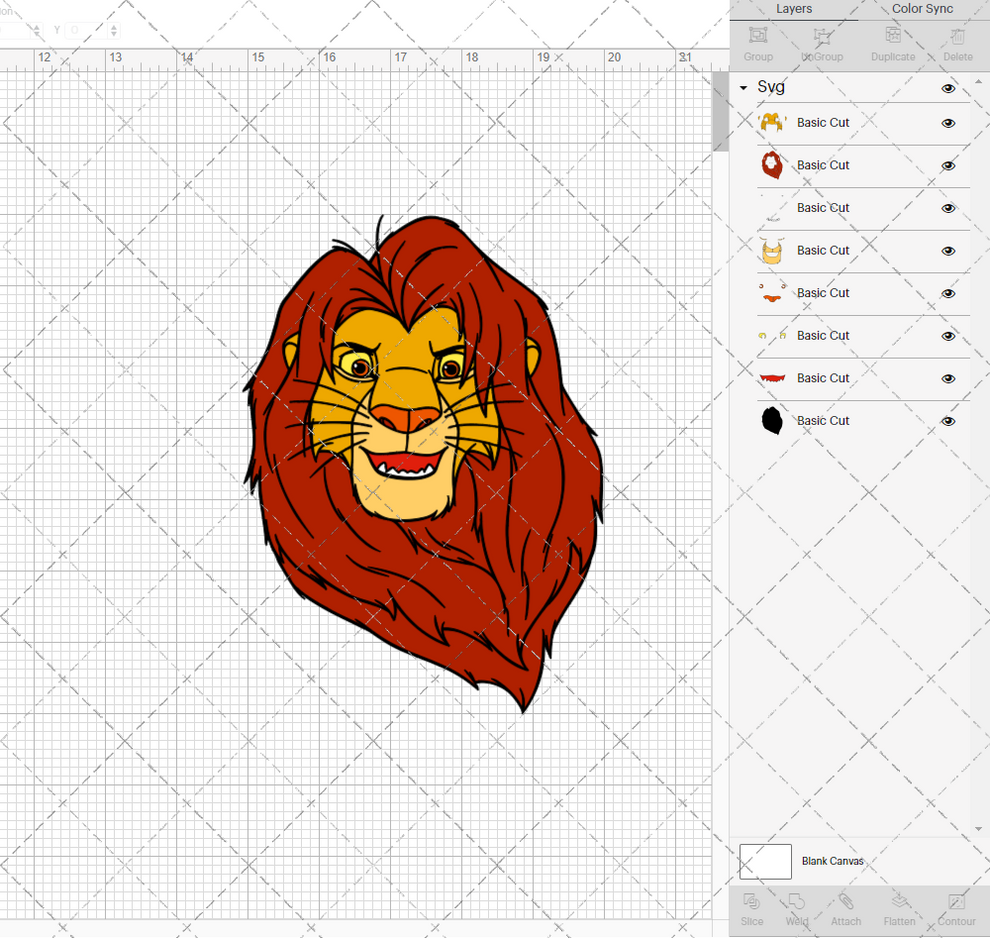This screenshot has height=938, width=990.
Task: Hide the topmost Basic Cut mane layer
Action: tap(947, 123)
